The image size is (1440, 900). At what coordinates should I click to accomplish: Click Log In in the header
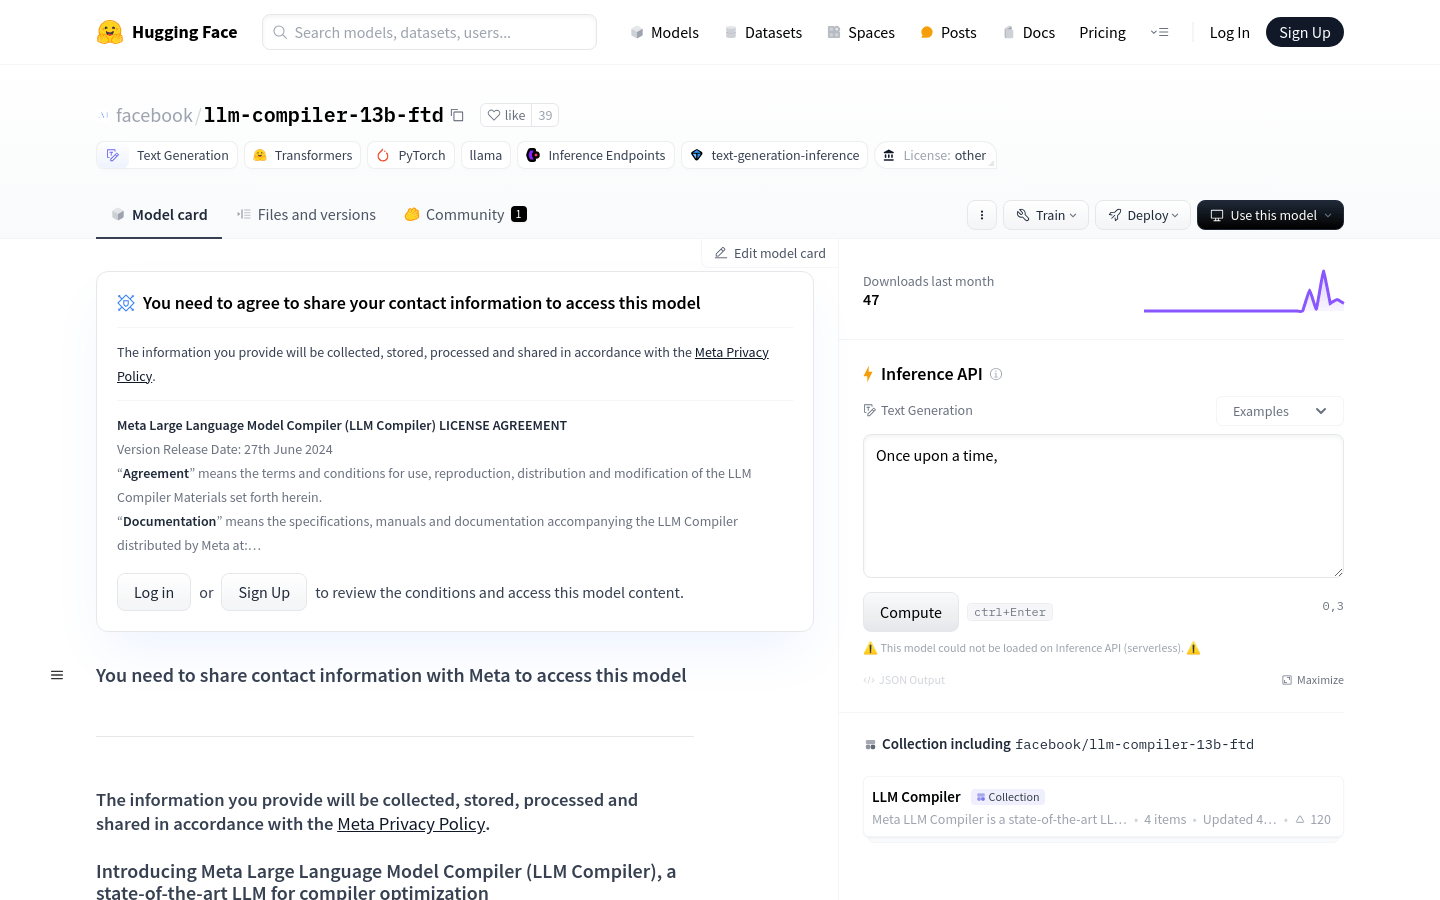[x=1229, y=32]
